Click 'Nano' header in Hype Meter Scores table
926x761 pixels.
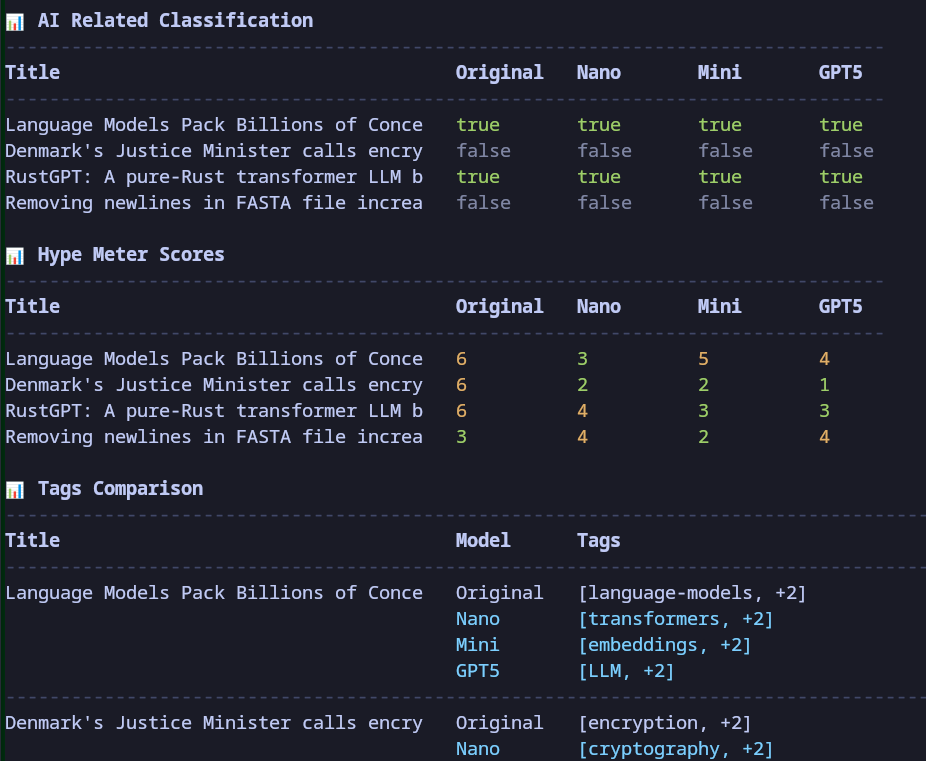598,306
